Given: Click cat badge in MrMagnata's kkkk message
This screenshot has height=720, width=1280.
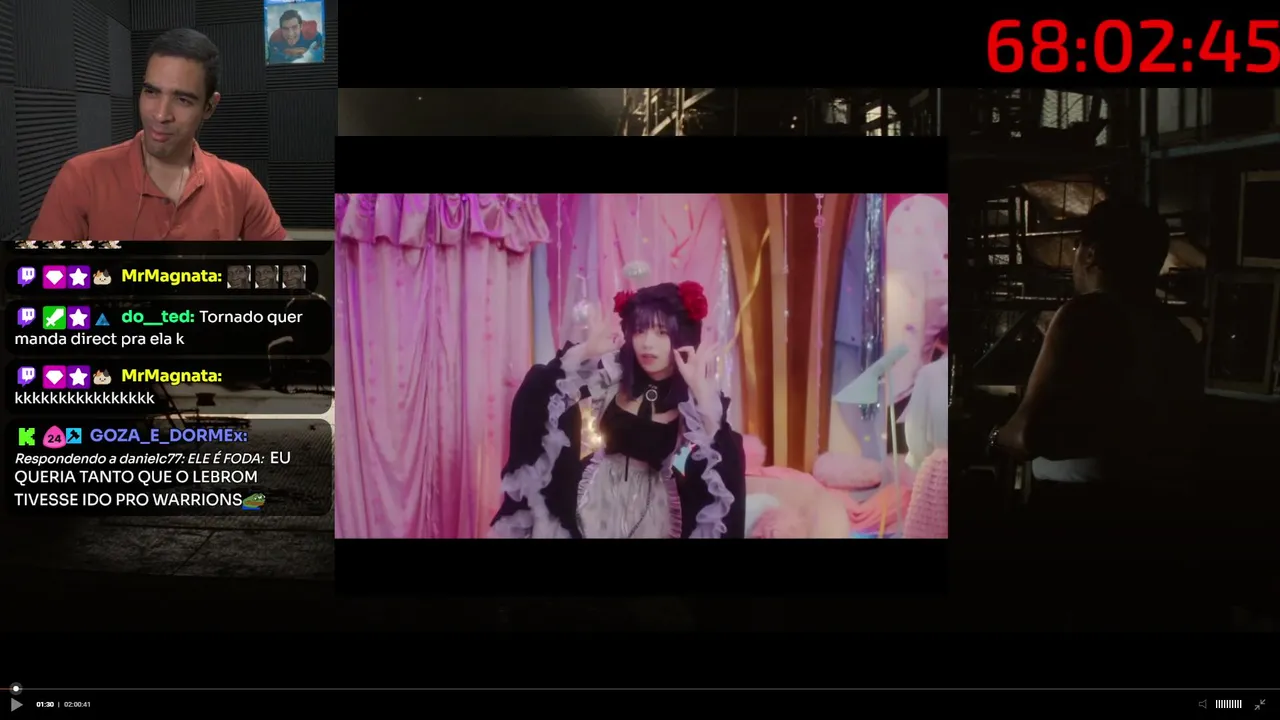Looking at the screenshot, I should pos(102,377).
